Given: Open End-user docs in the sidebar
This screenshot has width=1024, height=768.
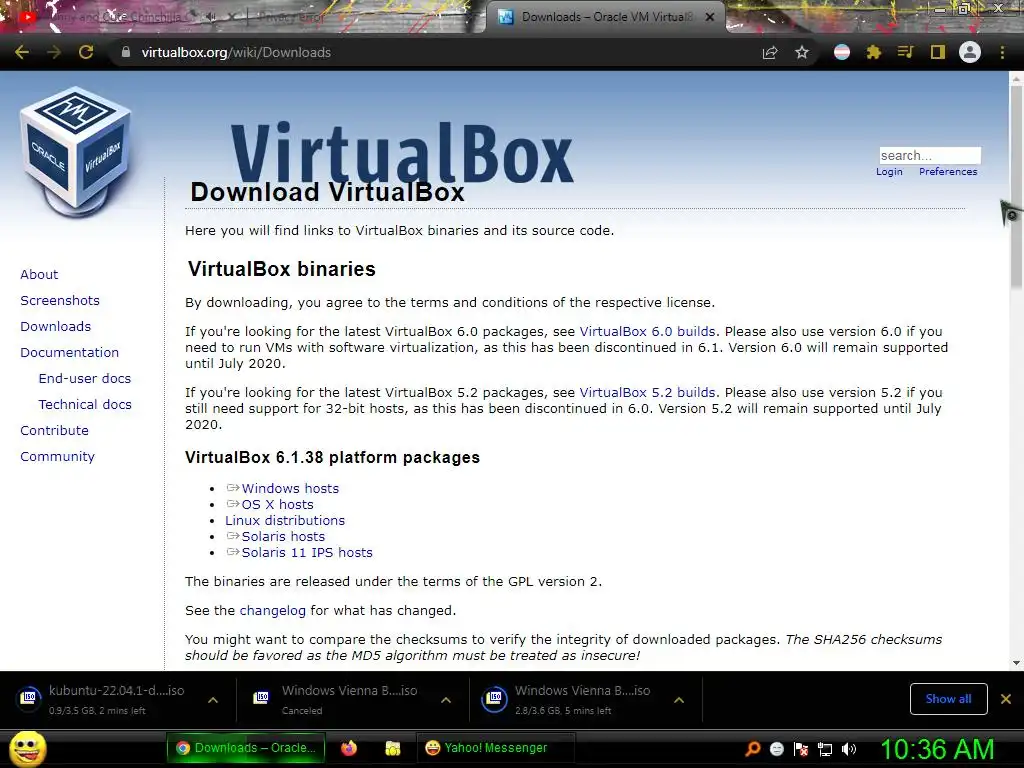Looking at the screenshot, I should 85,379.
